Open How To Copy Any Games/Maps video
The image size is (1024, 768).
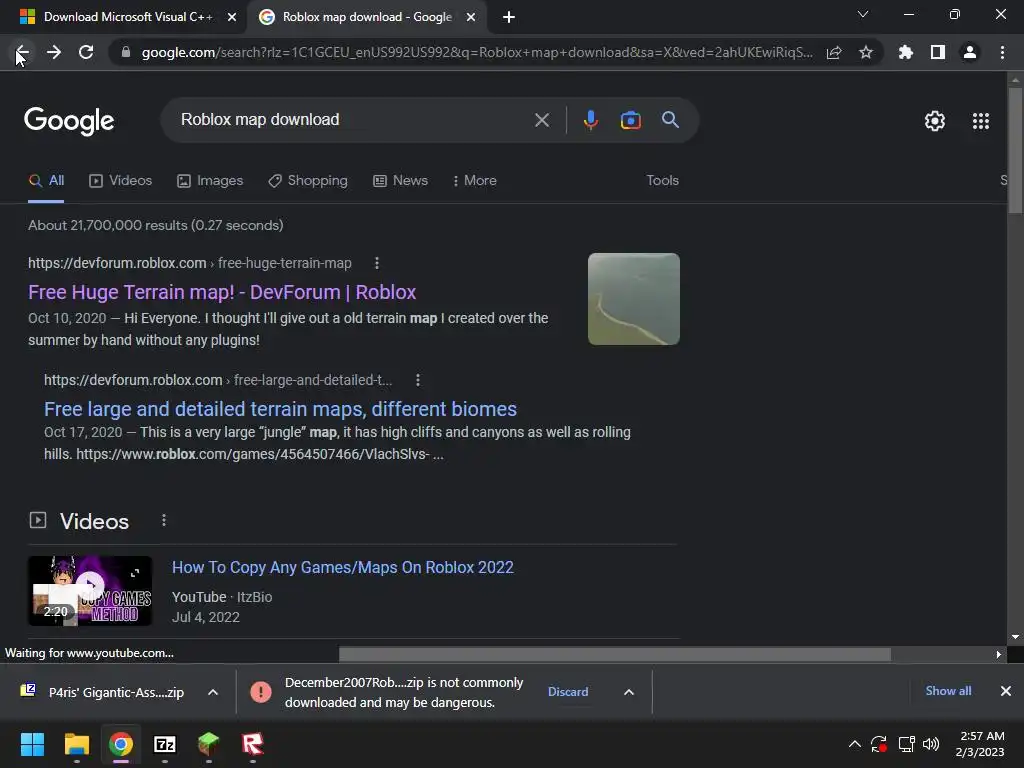(343, 568)
